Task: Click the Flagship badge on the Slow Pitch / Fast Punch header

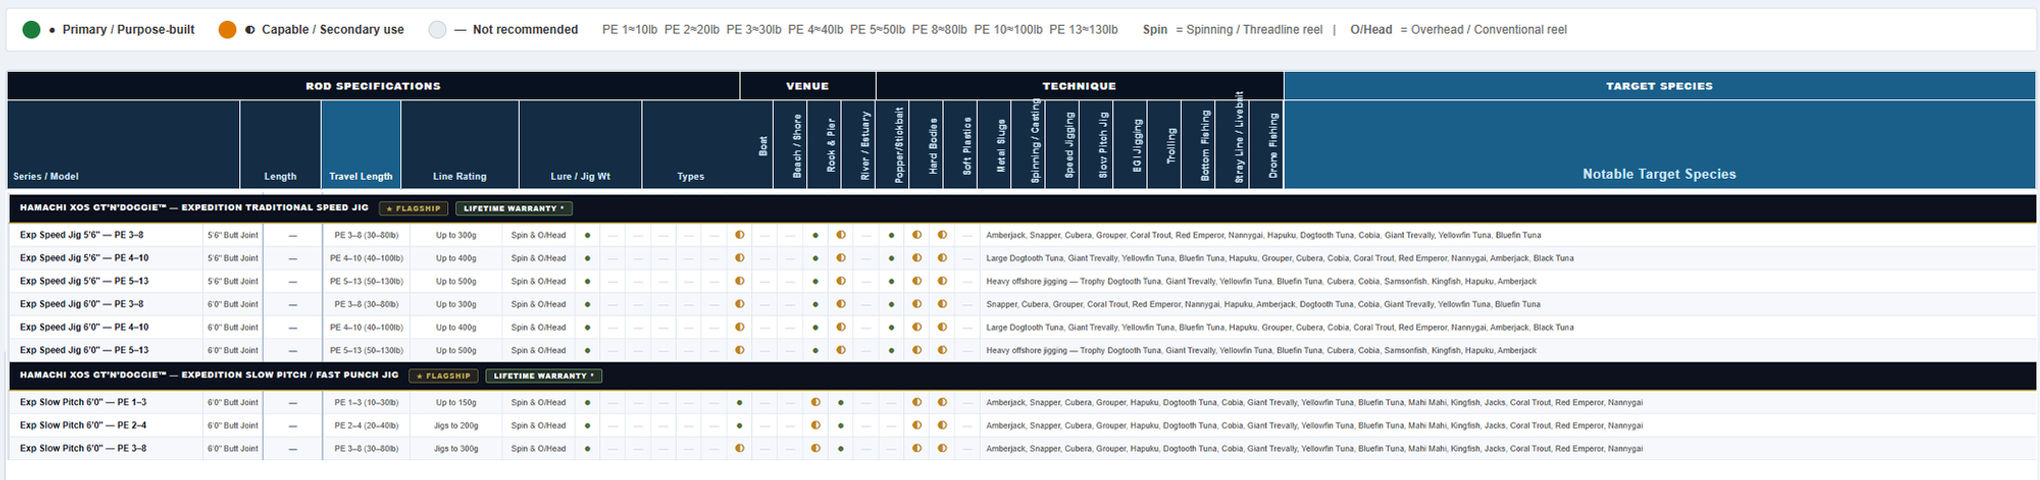Action: tap(443, 376)
